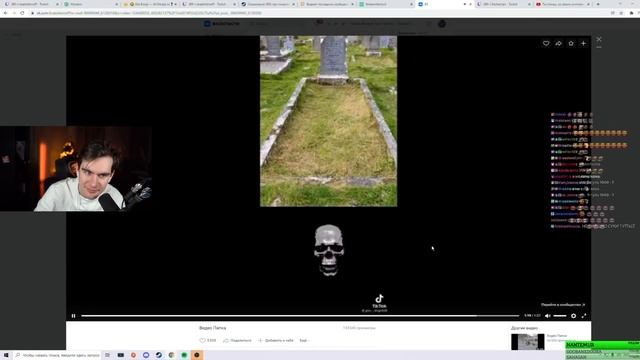The width and height of the screenshot is (640, 360).
Task: Open the 'Видео Папка' author link
Action: [x=212, y=328]
